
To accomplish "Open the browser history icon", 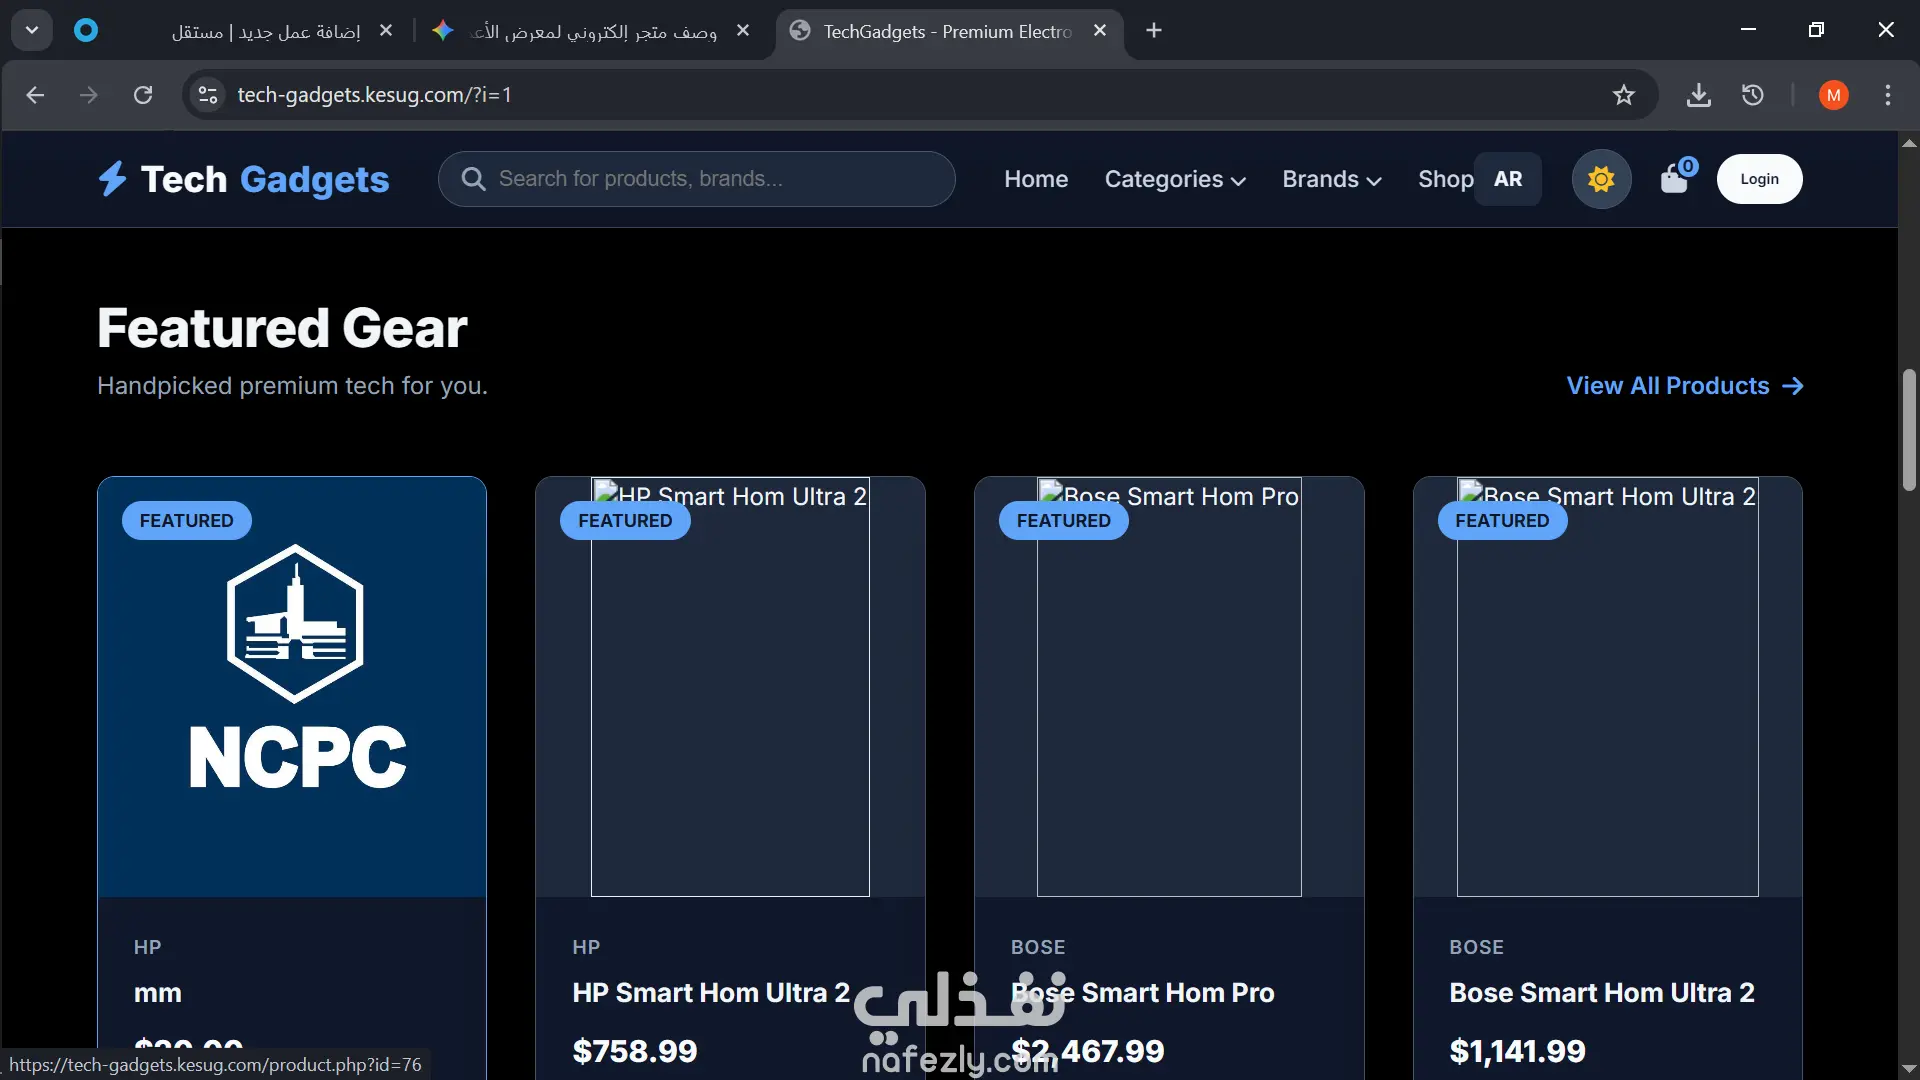I will coord(1752,95).
